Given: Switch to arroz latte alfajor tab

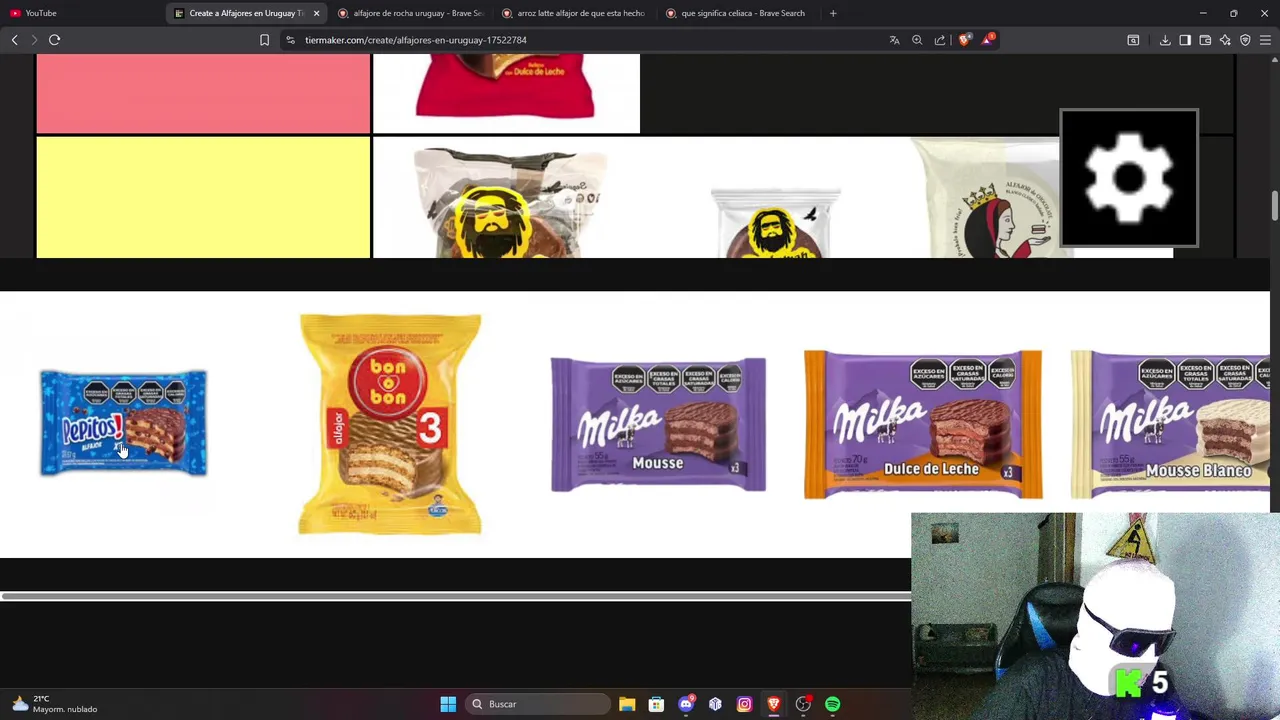Looking at the screenshot, I should tap(574, 13).
